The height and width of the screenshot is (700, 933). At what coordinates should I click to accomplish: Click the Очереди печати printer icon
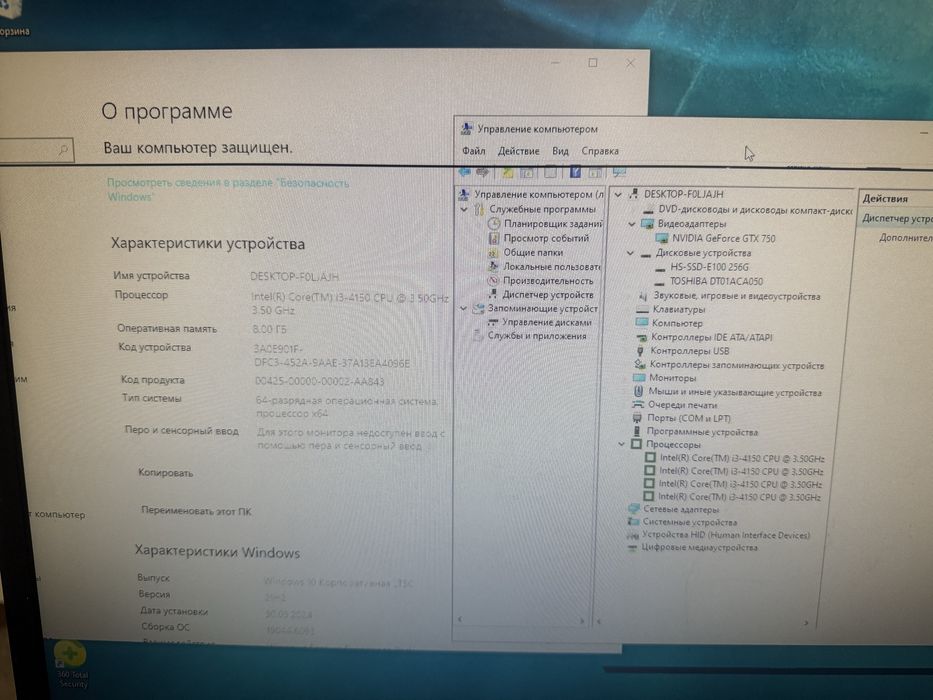[637, 405]
